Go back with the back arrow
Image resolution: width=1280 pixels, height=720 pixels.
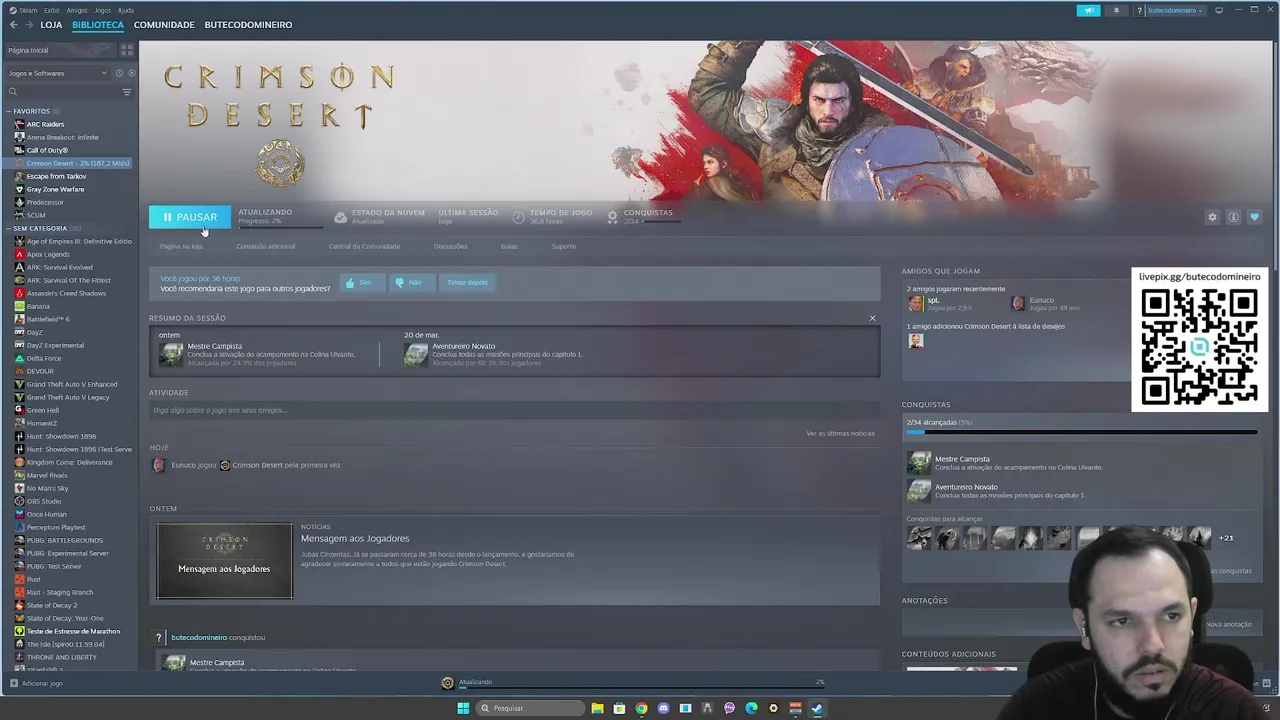tap(13, 24)
